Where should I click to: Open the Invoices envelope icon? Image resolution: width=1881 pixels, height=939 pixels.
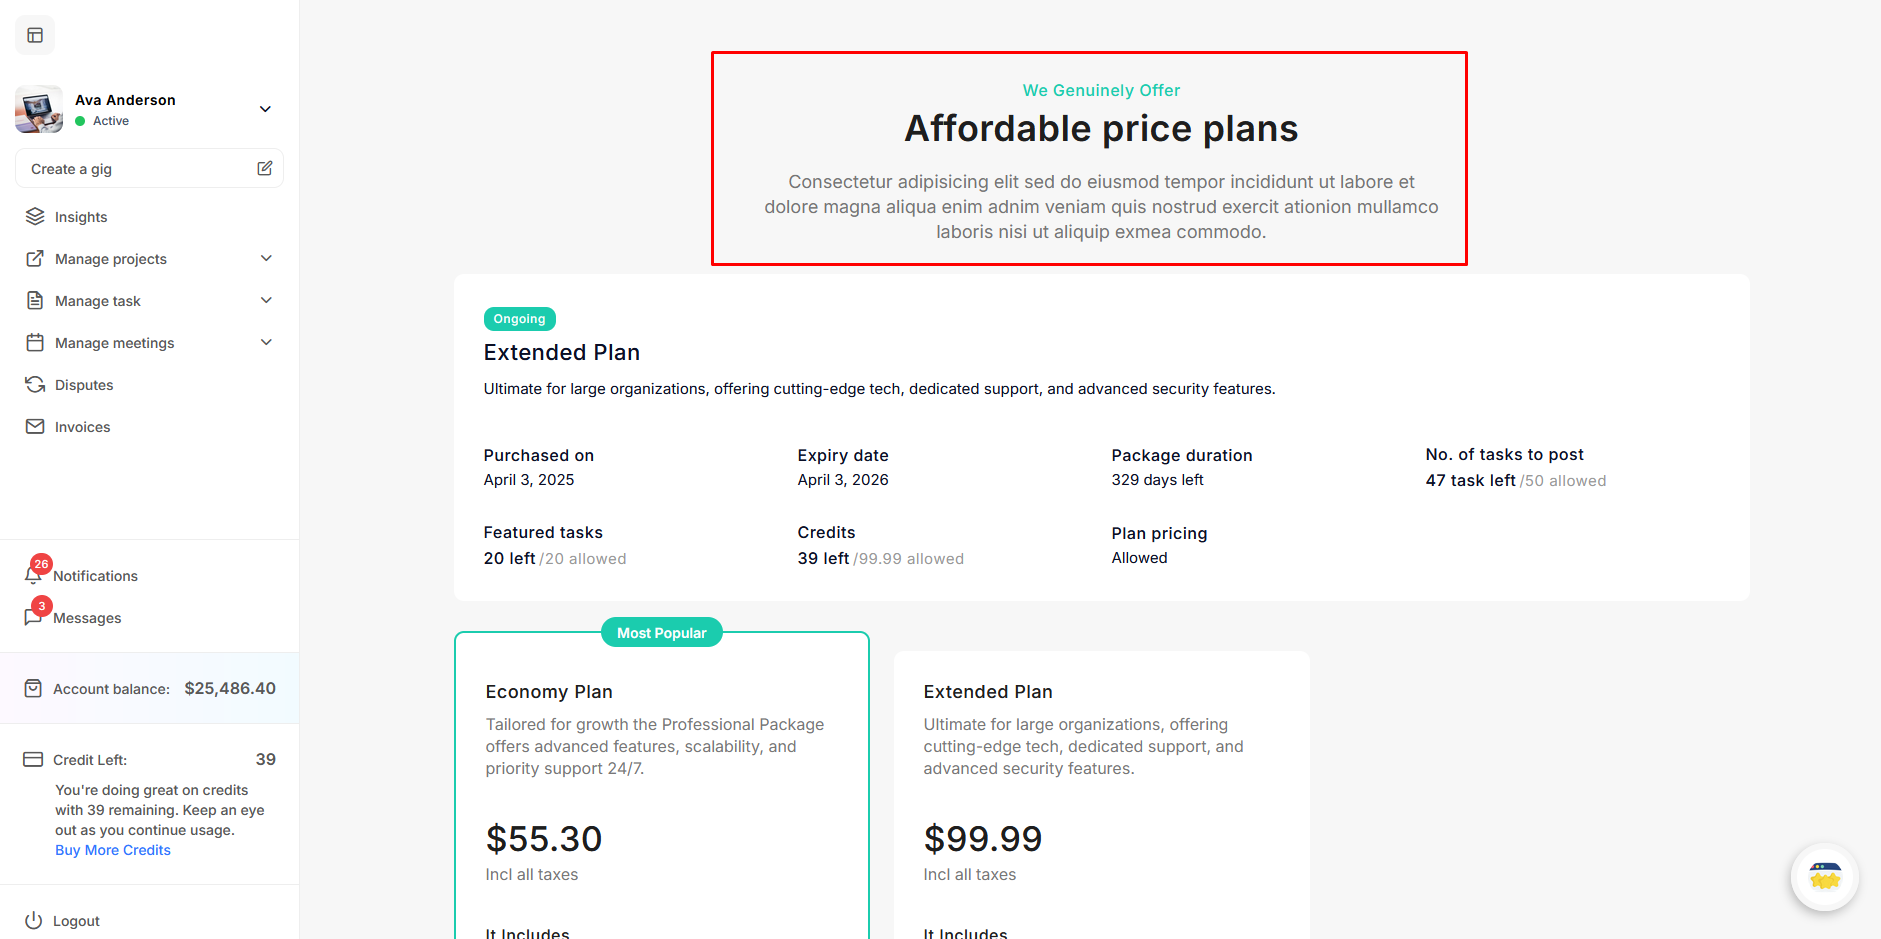tap(35, 427)
